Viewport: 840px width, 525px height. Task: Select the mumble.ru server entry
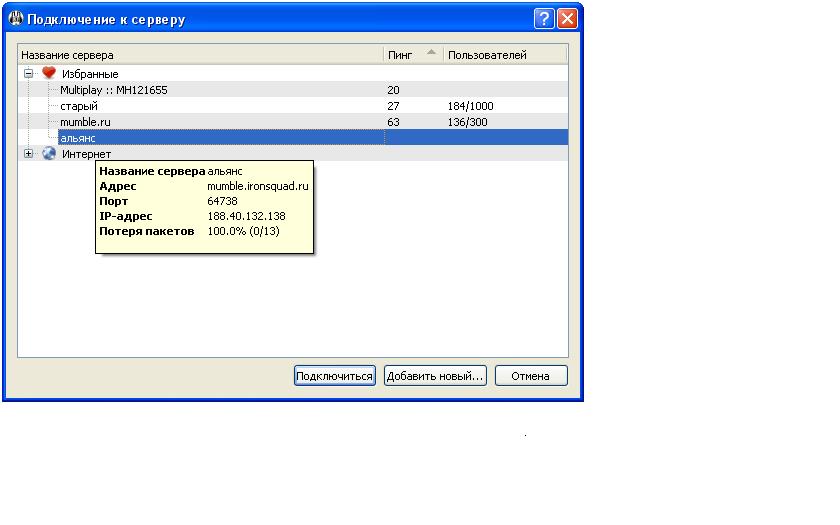click(83, 122)
